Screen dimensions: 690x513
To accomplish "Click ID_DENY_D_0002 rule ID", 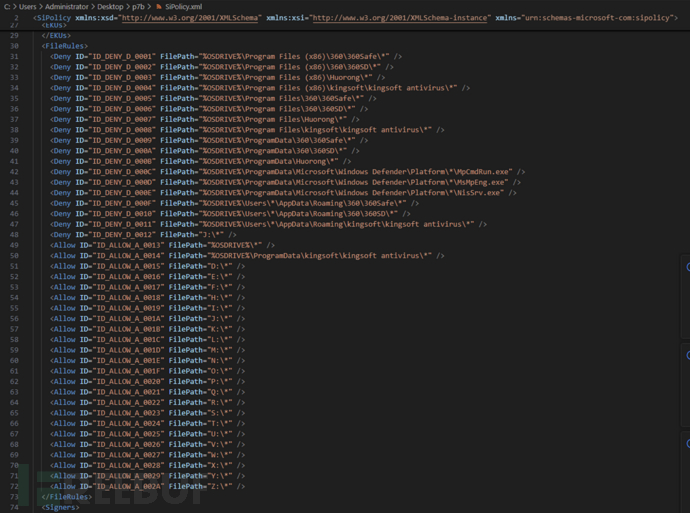I will click(122, 67).
